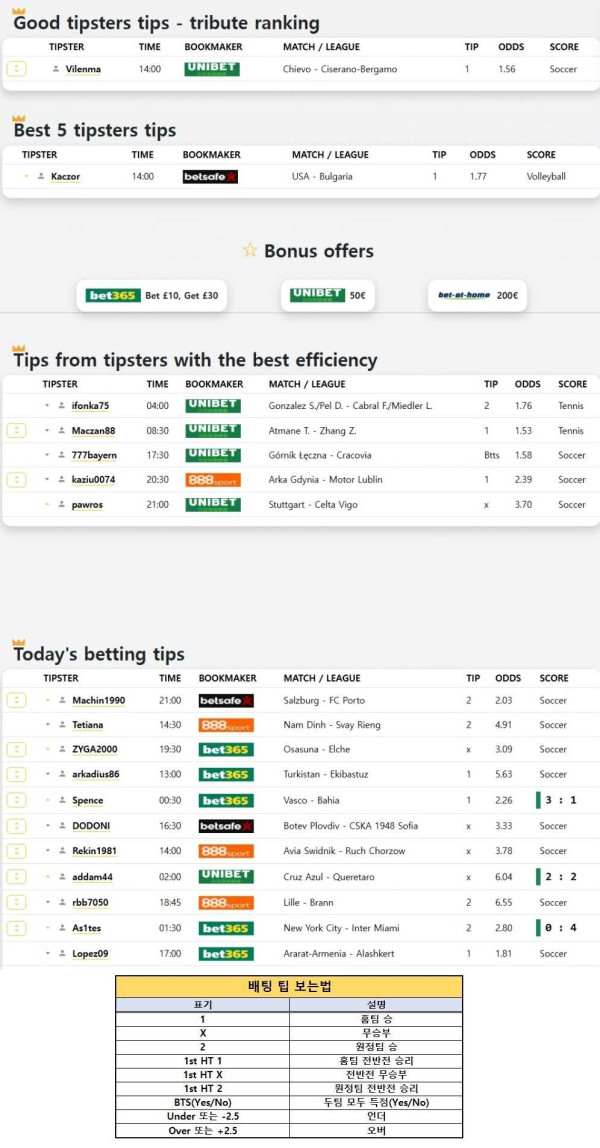Open the bet365 'Bet £10, Get £30' offer
Image resolution: width=600 pixels, height=1148 pixels.
point(154,296)
